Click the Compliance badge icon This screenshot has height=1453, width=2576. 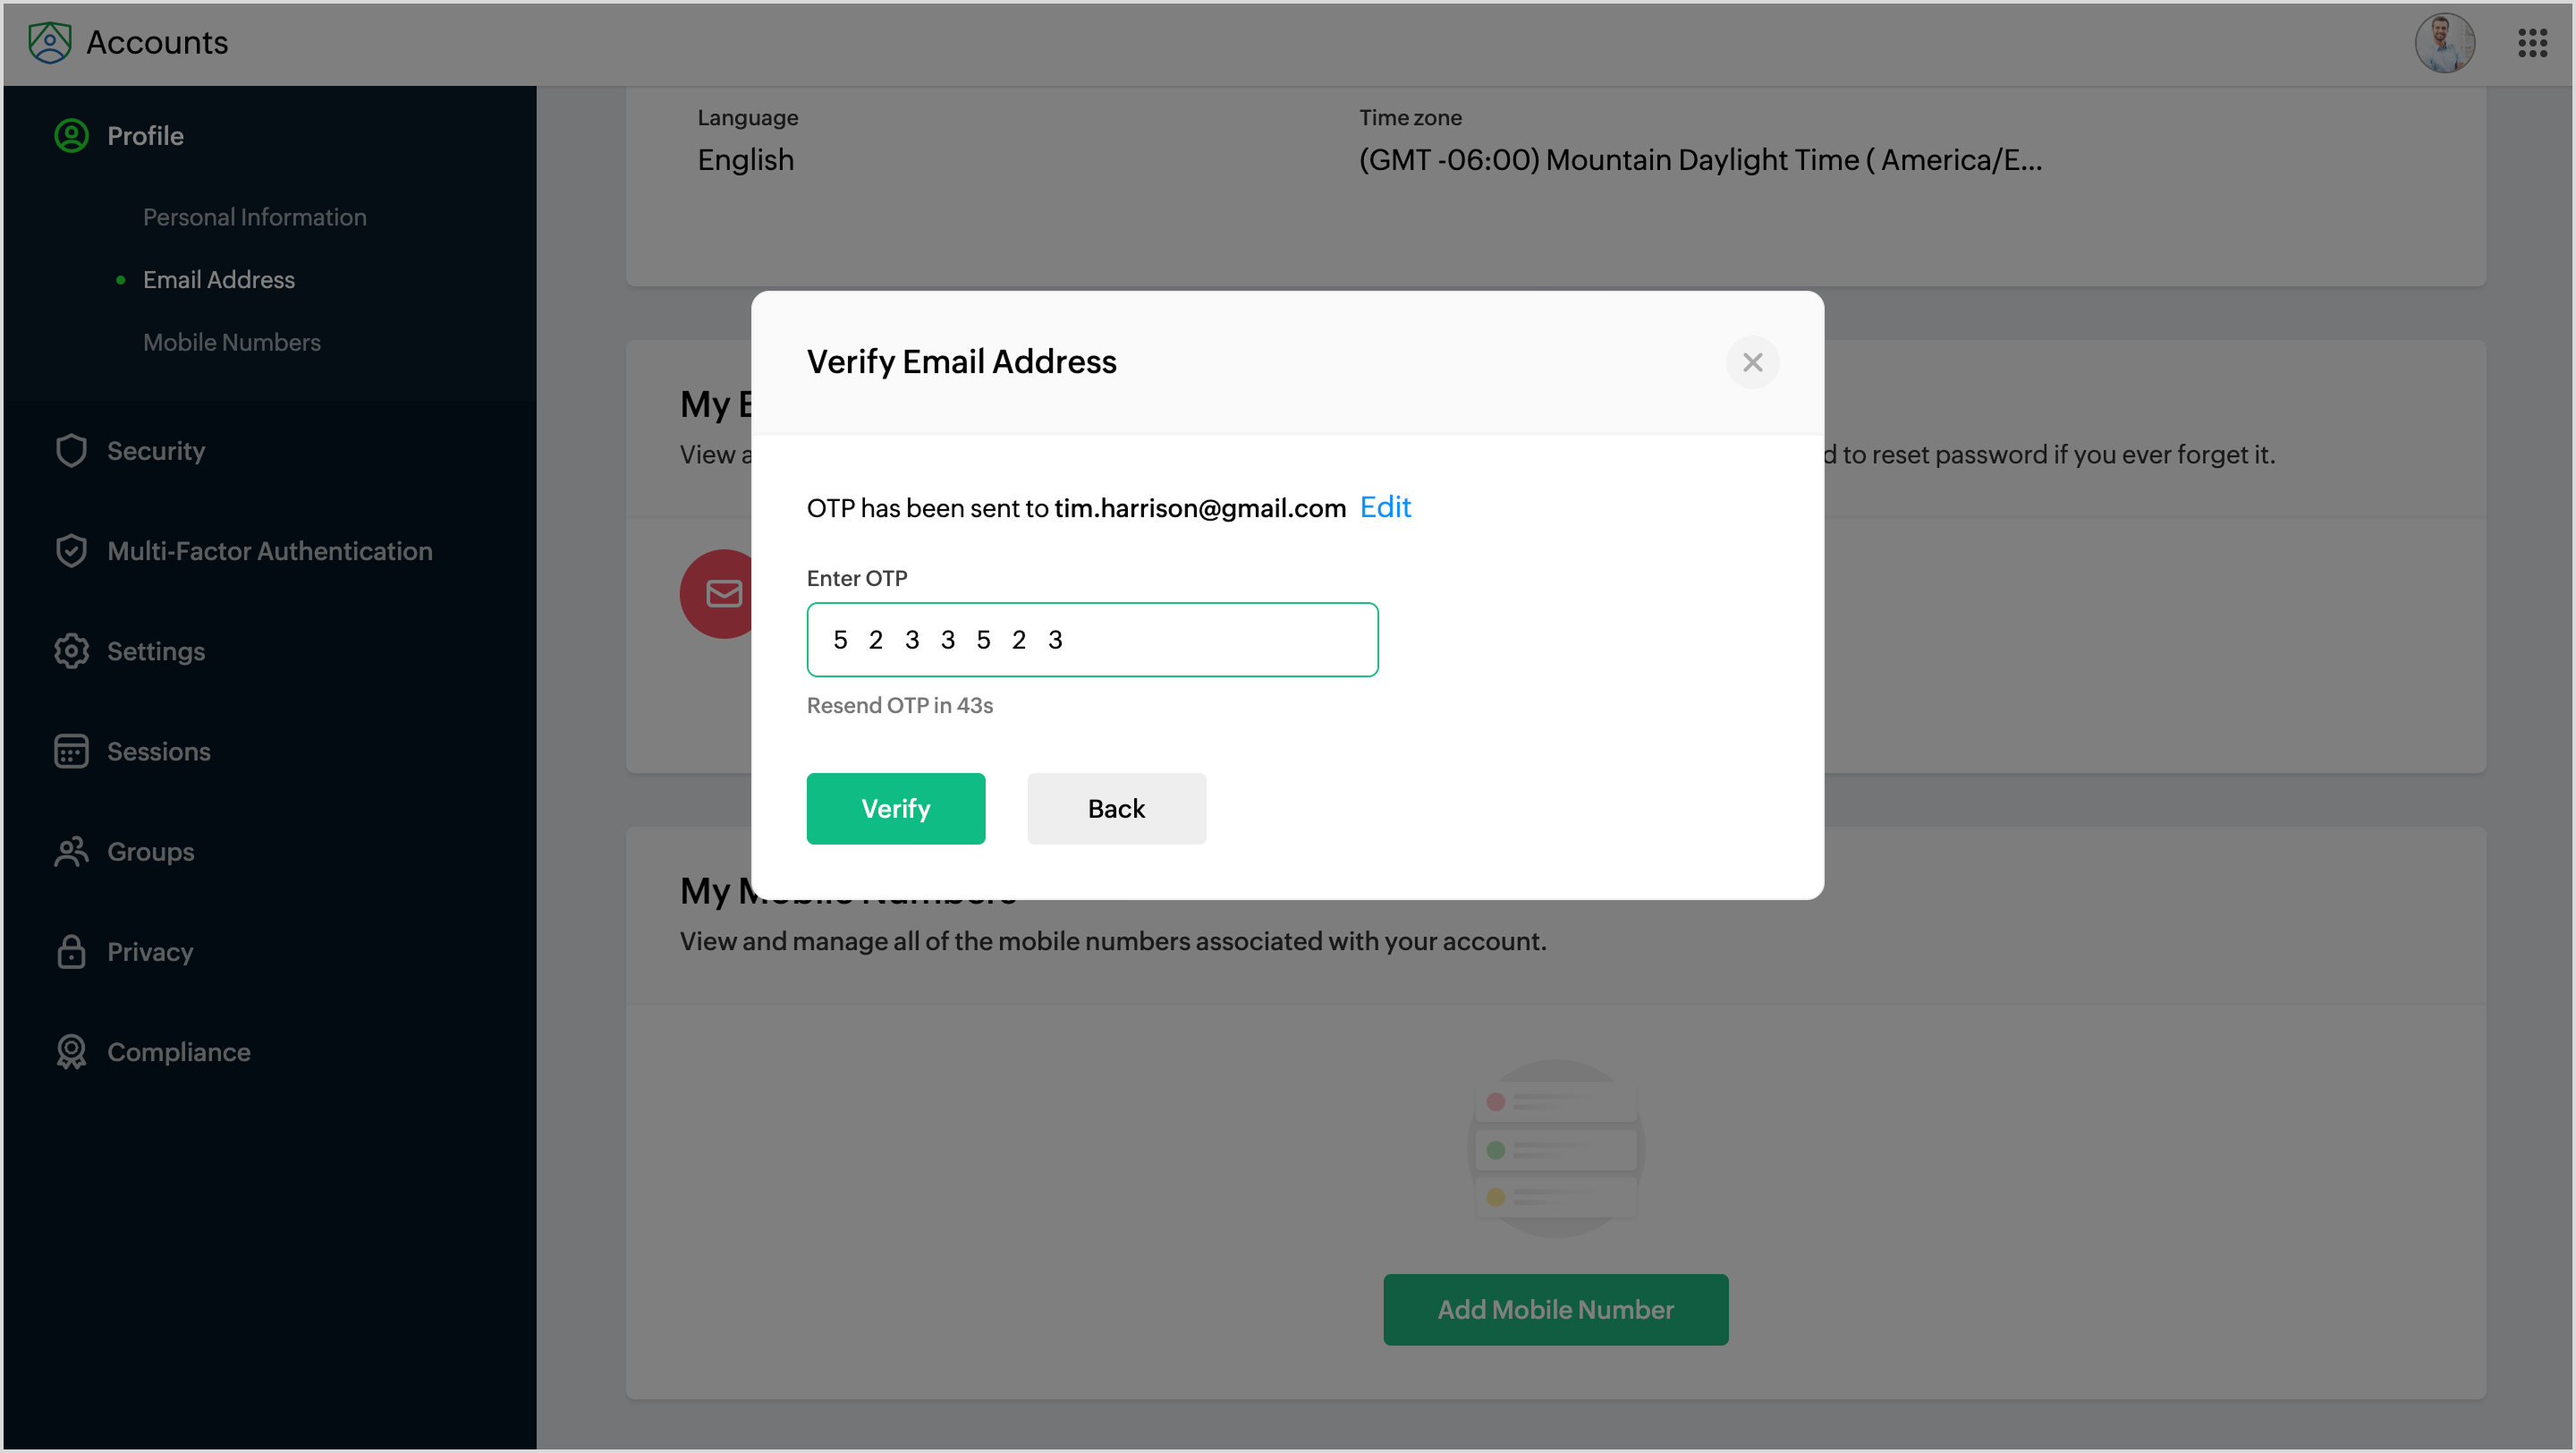pos(71,1052)
